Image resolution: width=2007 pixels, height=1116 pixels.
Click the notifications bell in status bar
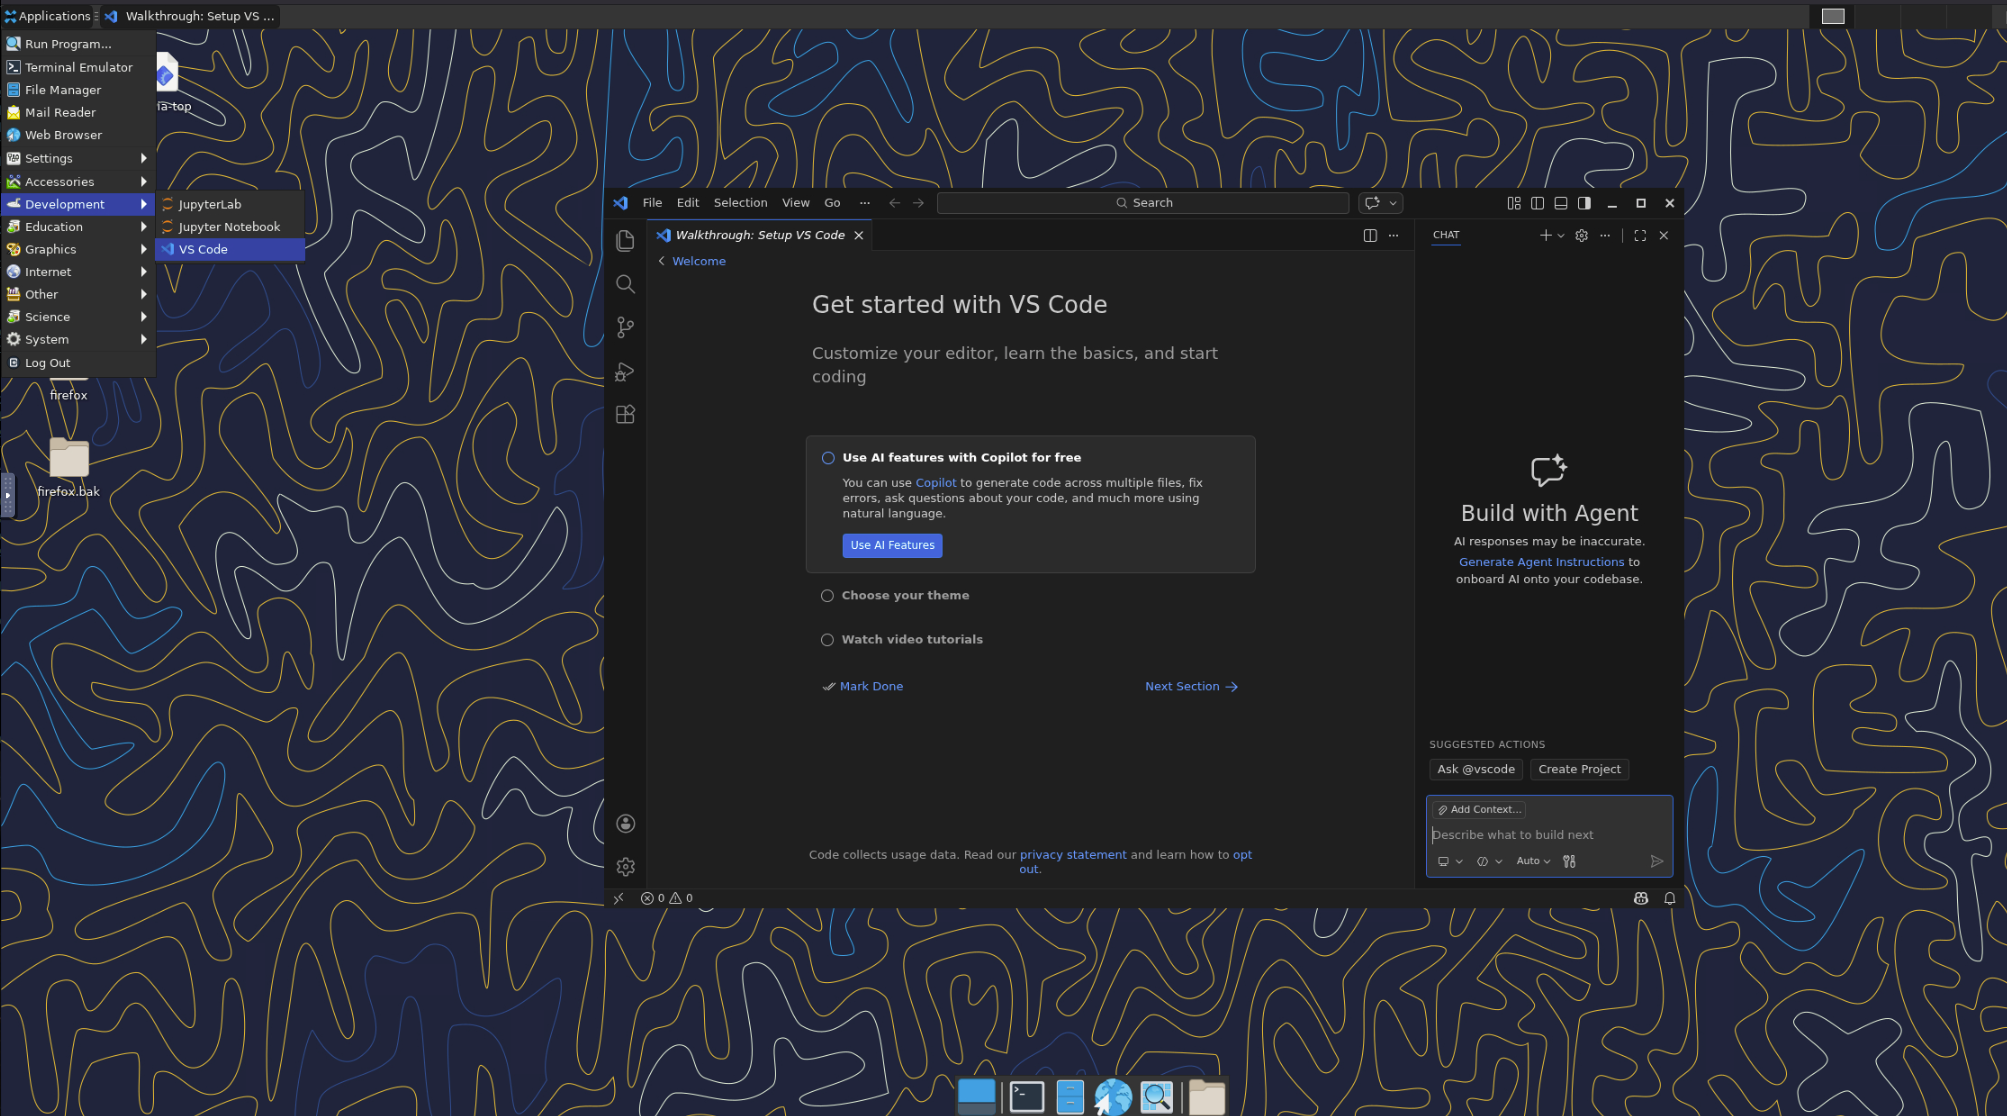(1669, 898)
